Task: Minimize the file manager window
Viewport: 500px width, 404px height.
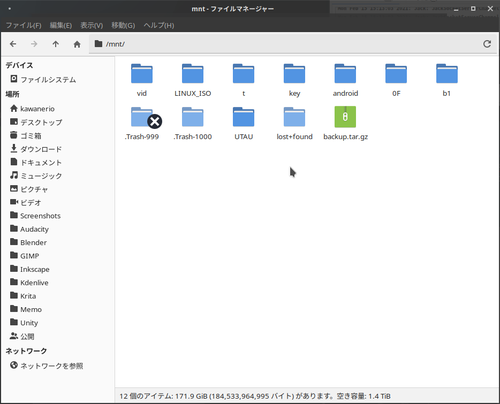Action: pyautogui.click(x=456, y=9)
